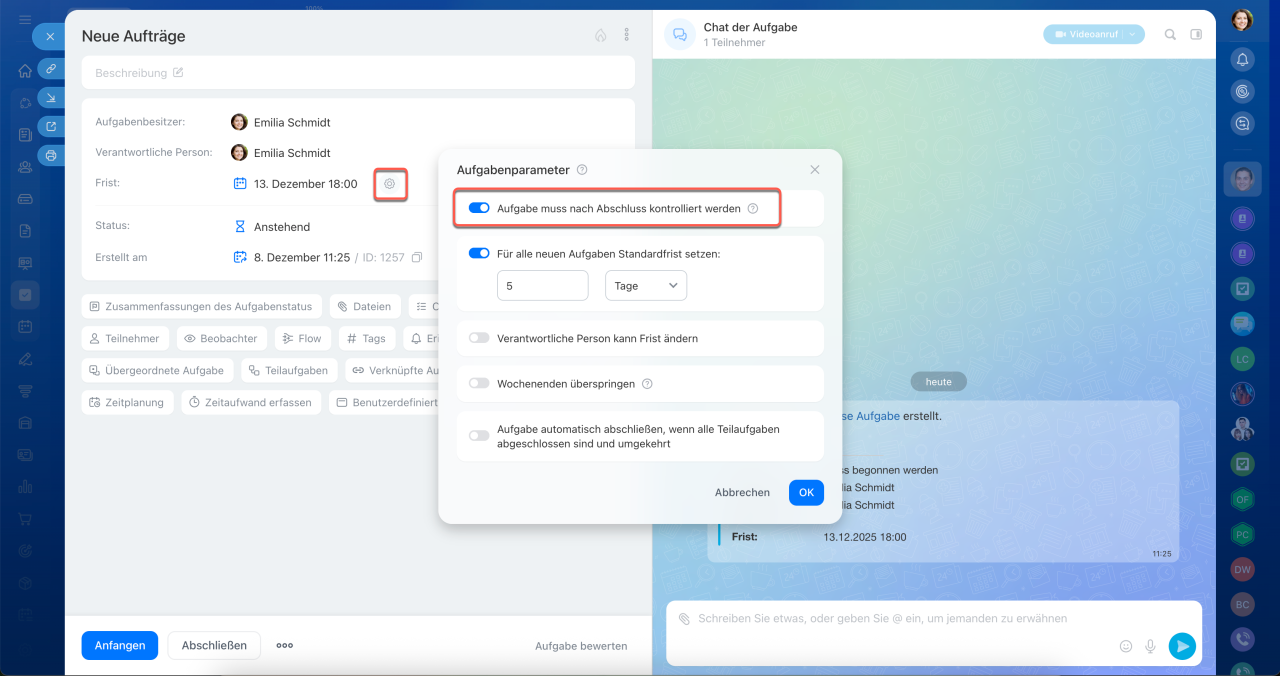Image resolution: width=1280 pixels, height=676 pixels.
Task: Click the Teilaufgaben chip
Action: (x=288, y=370)
